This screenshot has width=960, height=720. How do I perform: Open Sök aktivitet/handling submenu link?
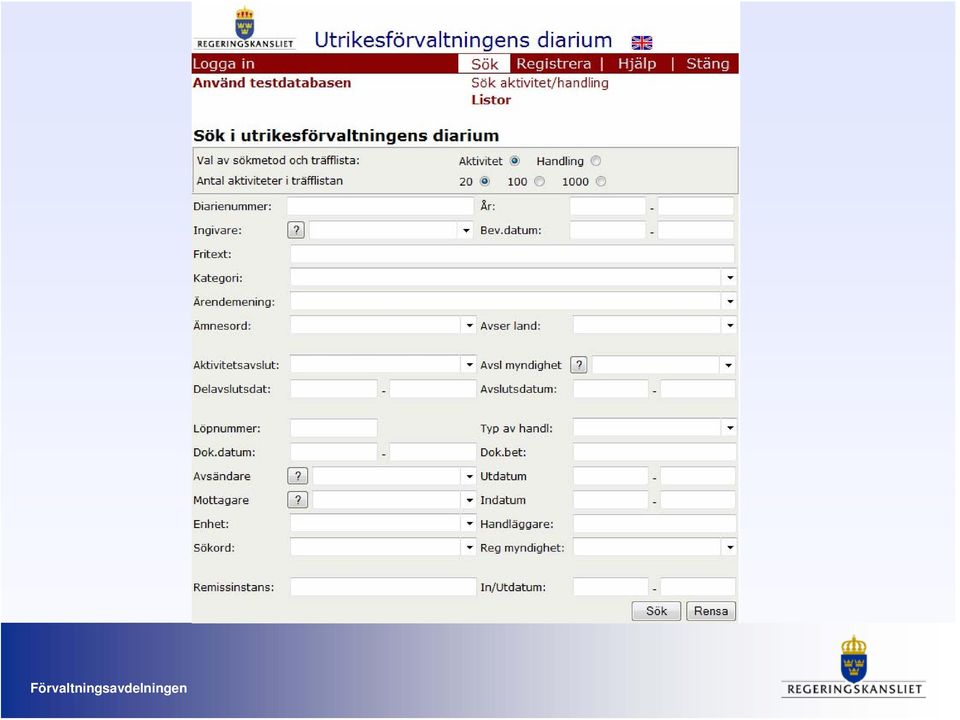tap(539, 83)
